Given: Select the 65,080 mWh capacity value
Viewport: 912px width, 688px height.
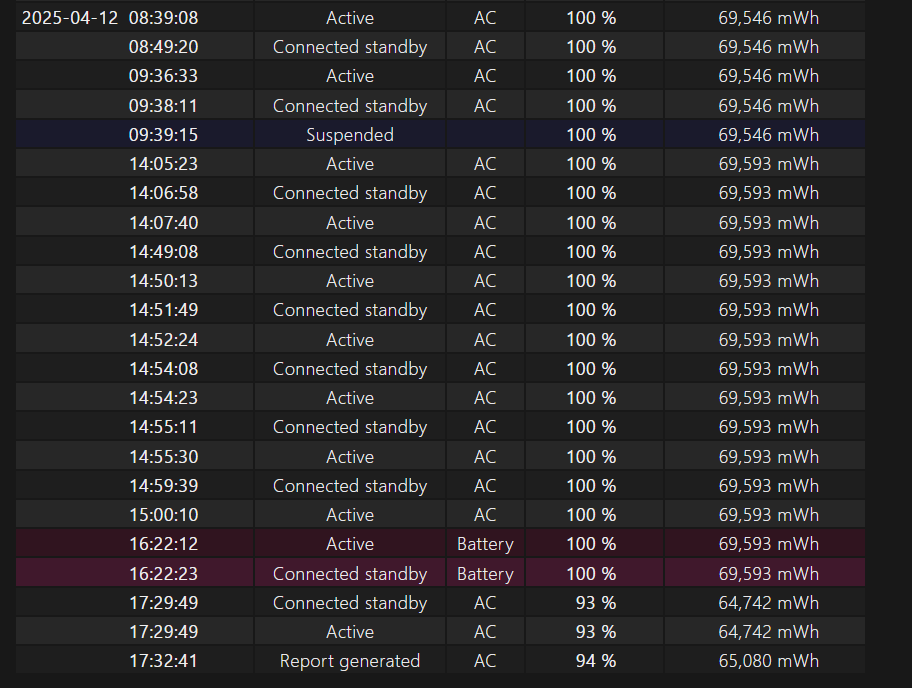Looking at the screenshot, I should [768, 661].
